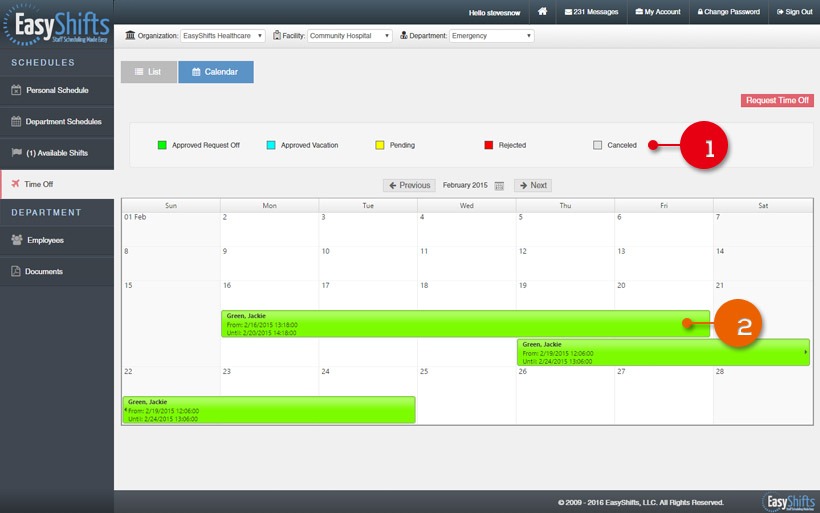
Task: Click the gray Canceled swatch
Action: click(x=597, y=145)
